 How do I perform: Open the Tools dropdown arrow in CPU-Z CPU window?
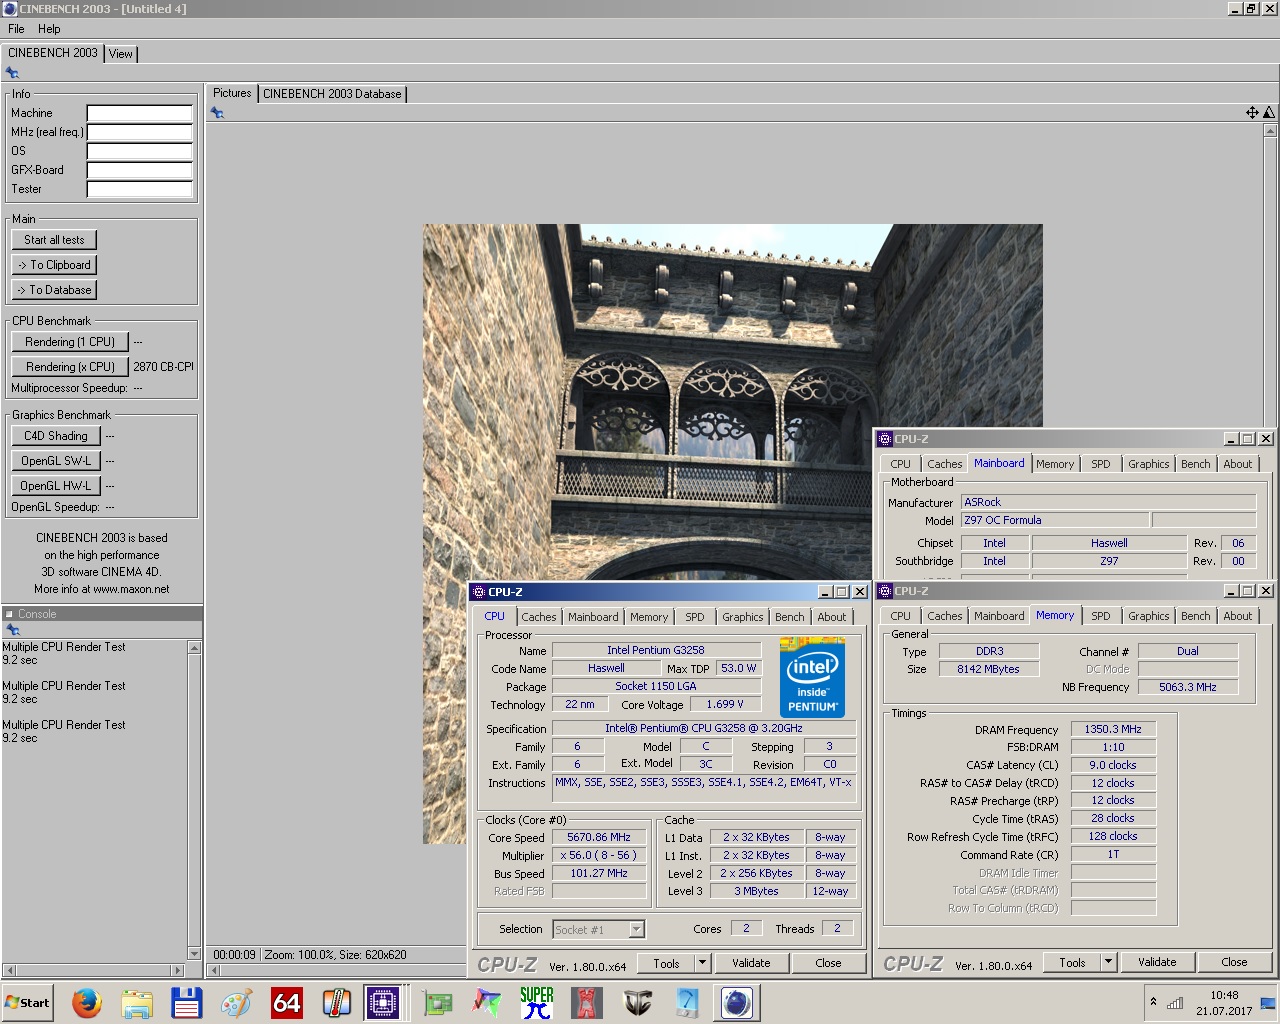click(x=703, y=963)
